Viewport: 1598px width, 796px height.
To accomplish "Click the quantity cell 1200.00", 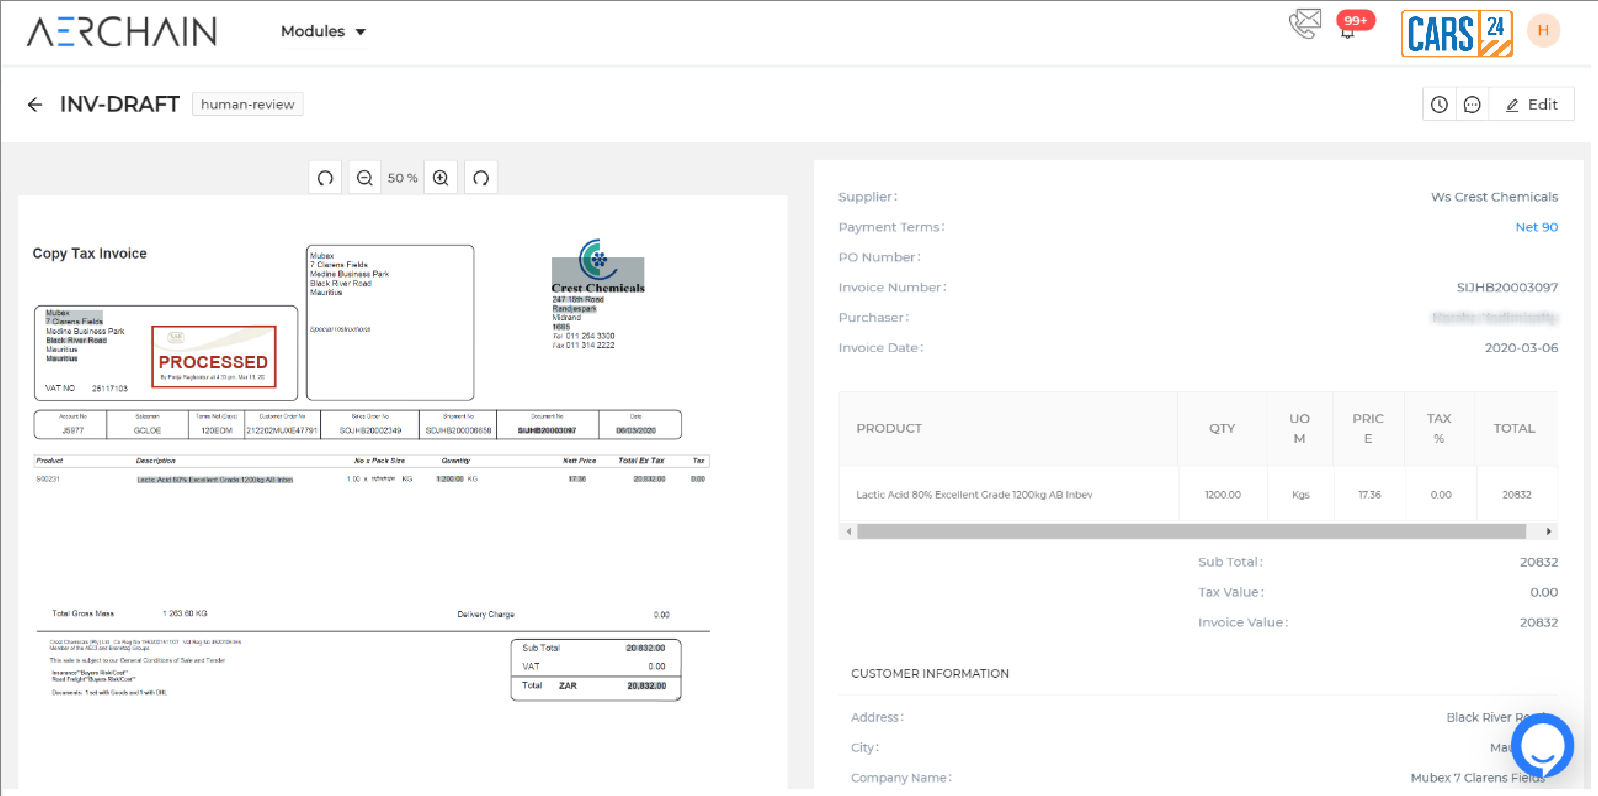I will point(1223,495).
